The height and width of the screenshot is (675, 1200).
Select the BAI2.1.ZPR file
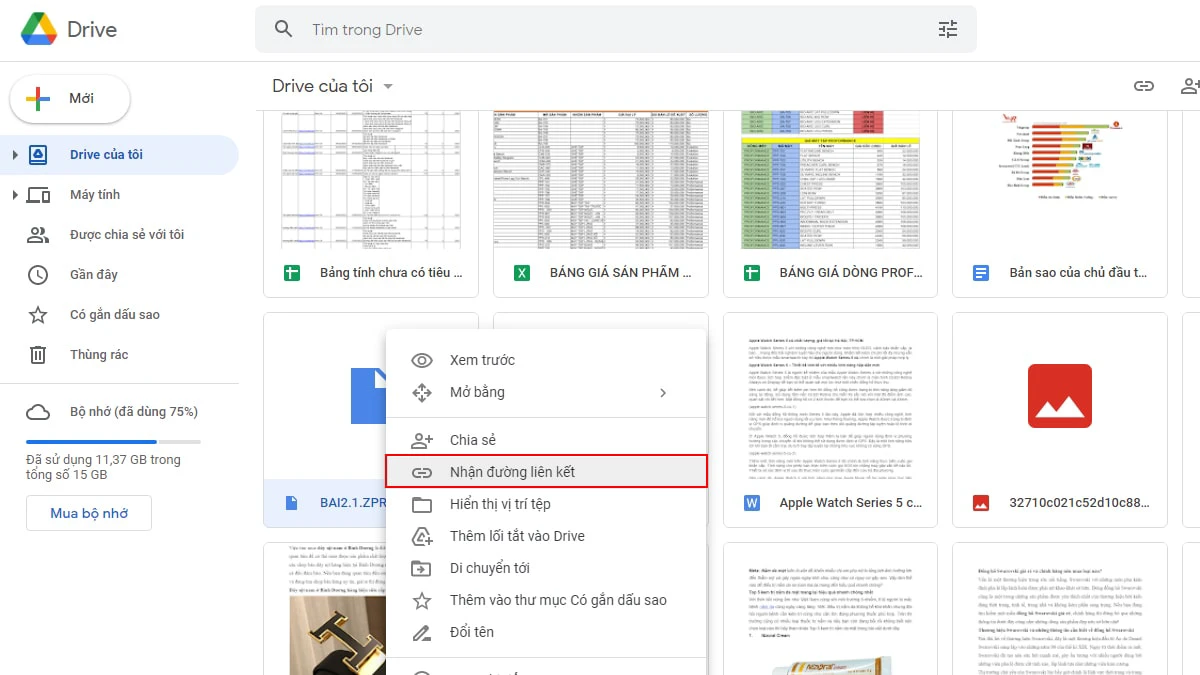[x=326, y=420]
